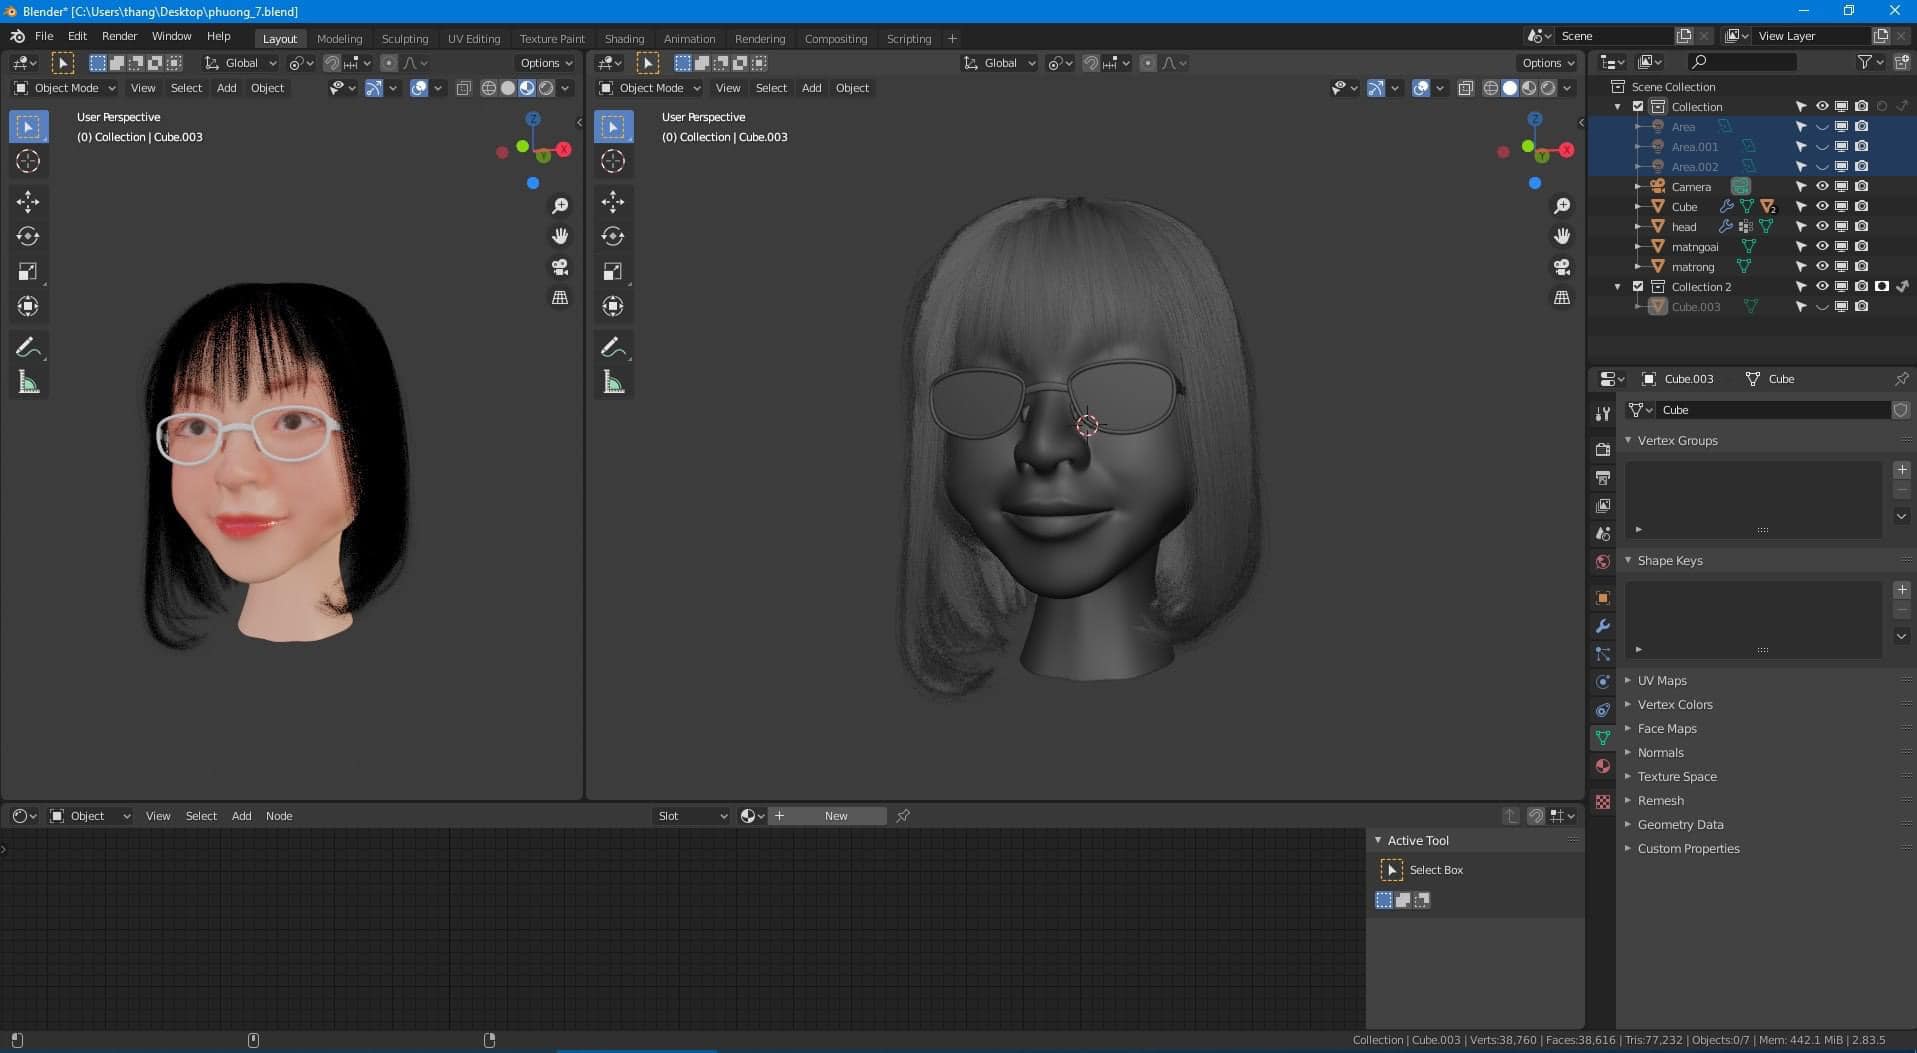The width and height of the screenshot is (1917, 1053).
Task: Open the Material properties tab
Action: 1603,766
